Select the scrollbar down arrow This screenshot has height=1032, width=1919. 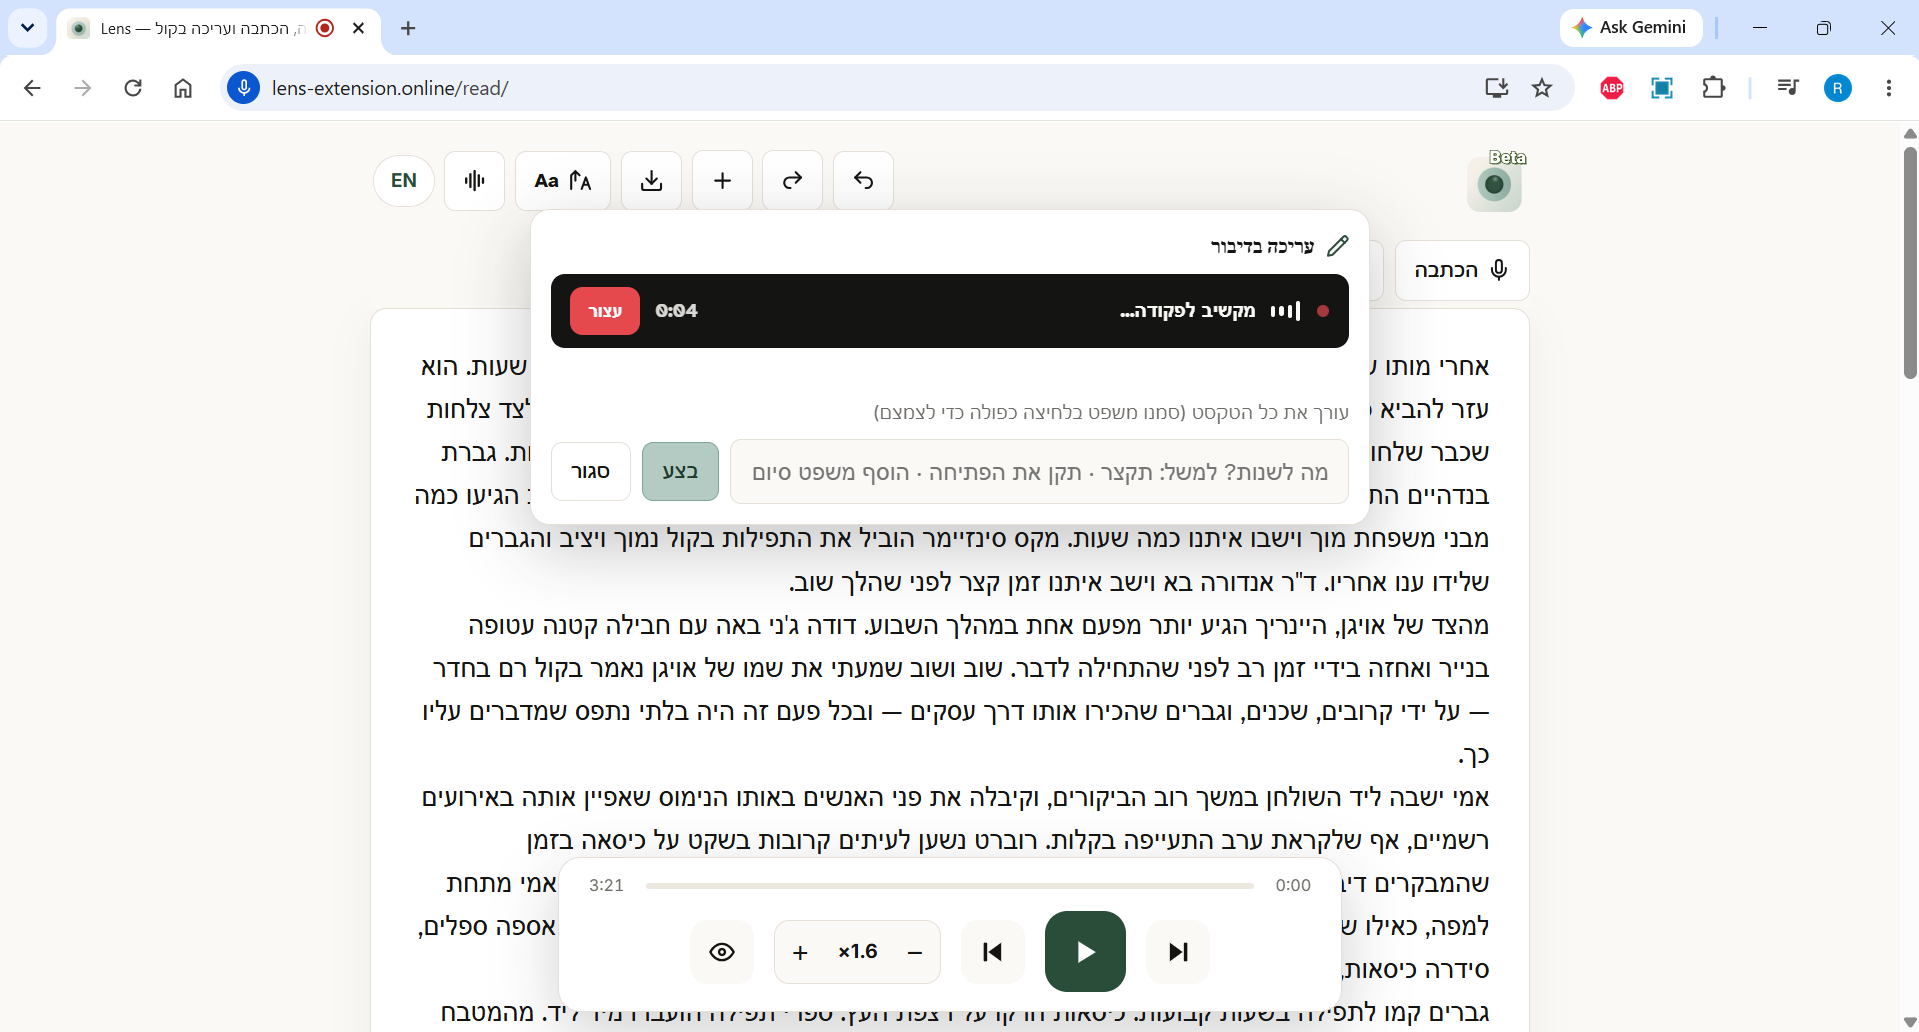[1910, 1022]
